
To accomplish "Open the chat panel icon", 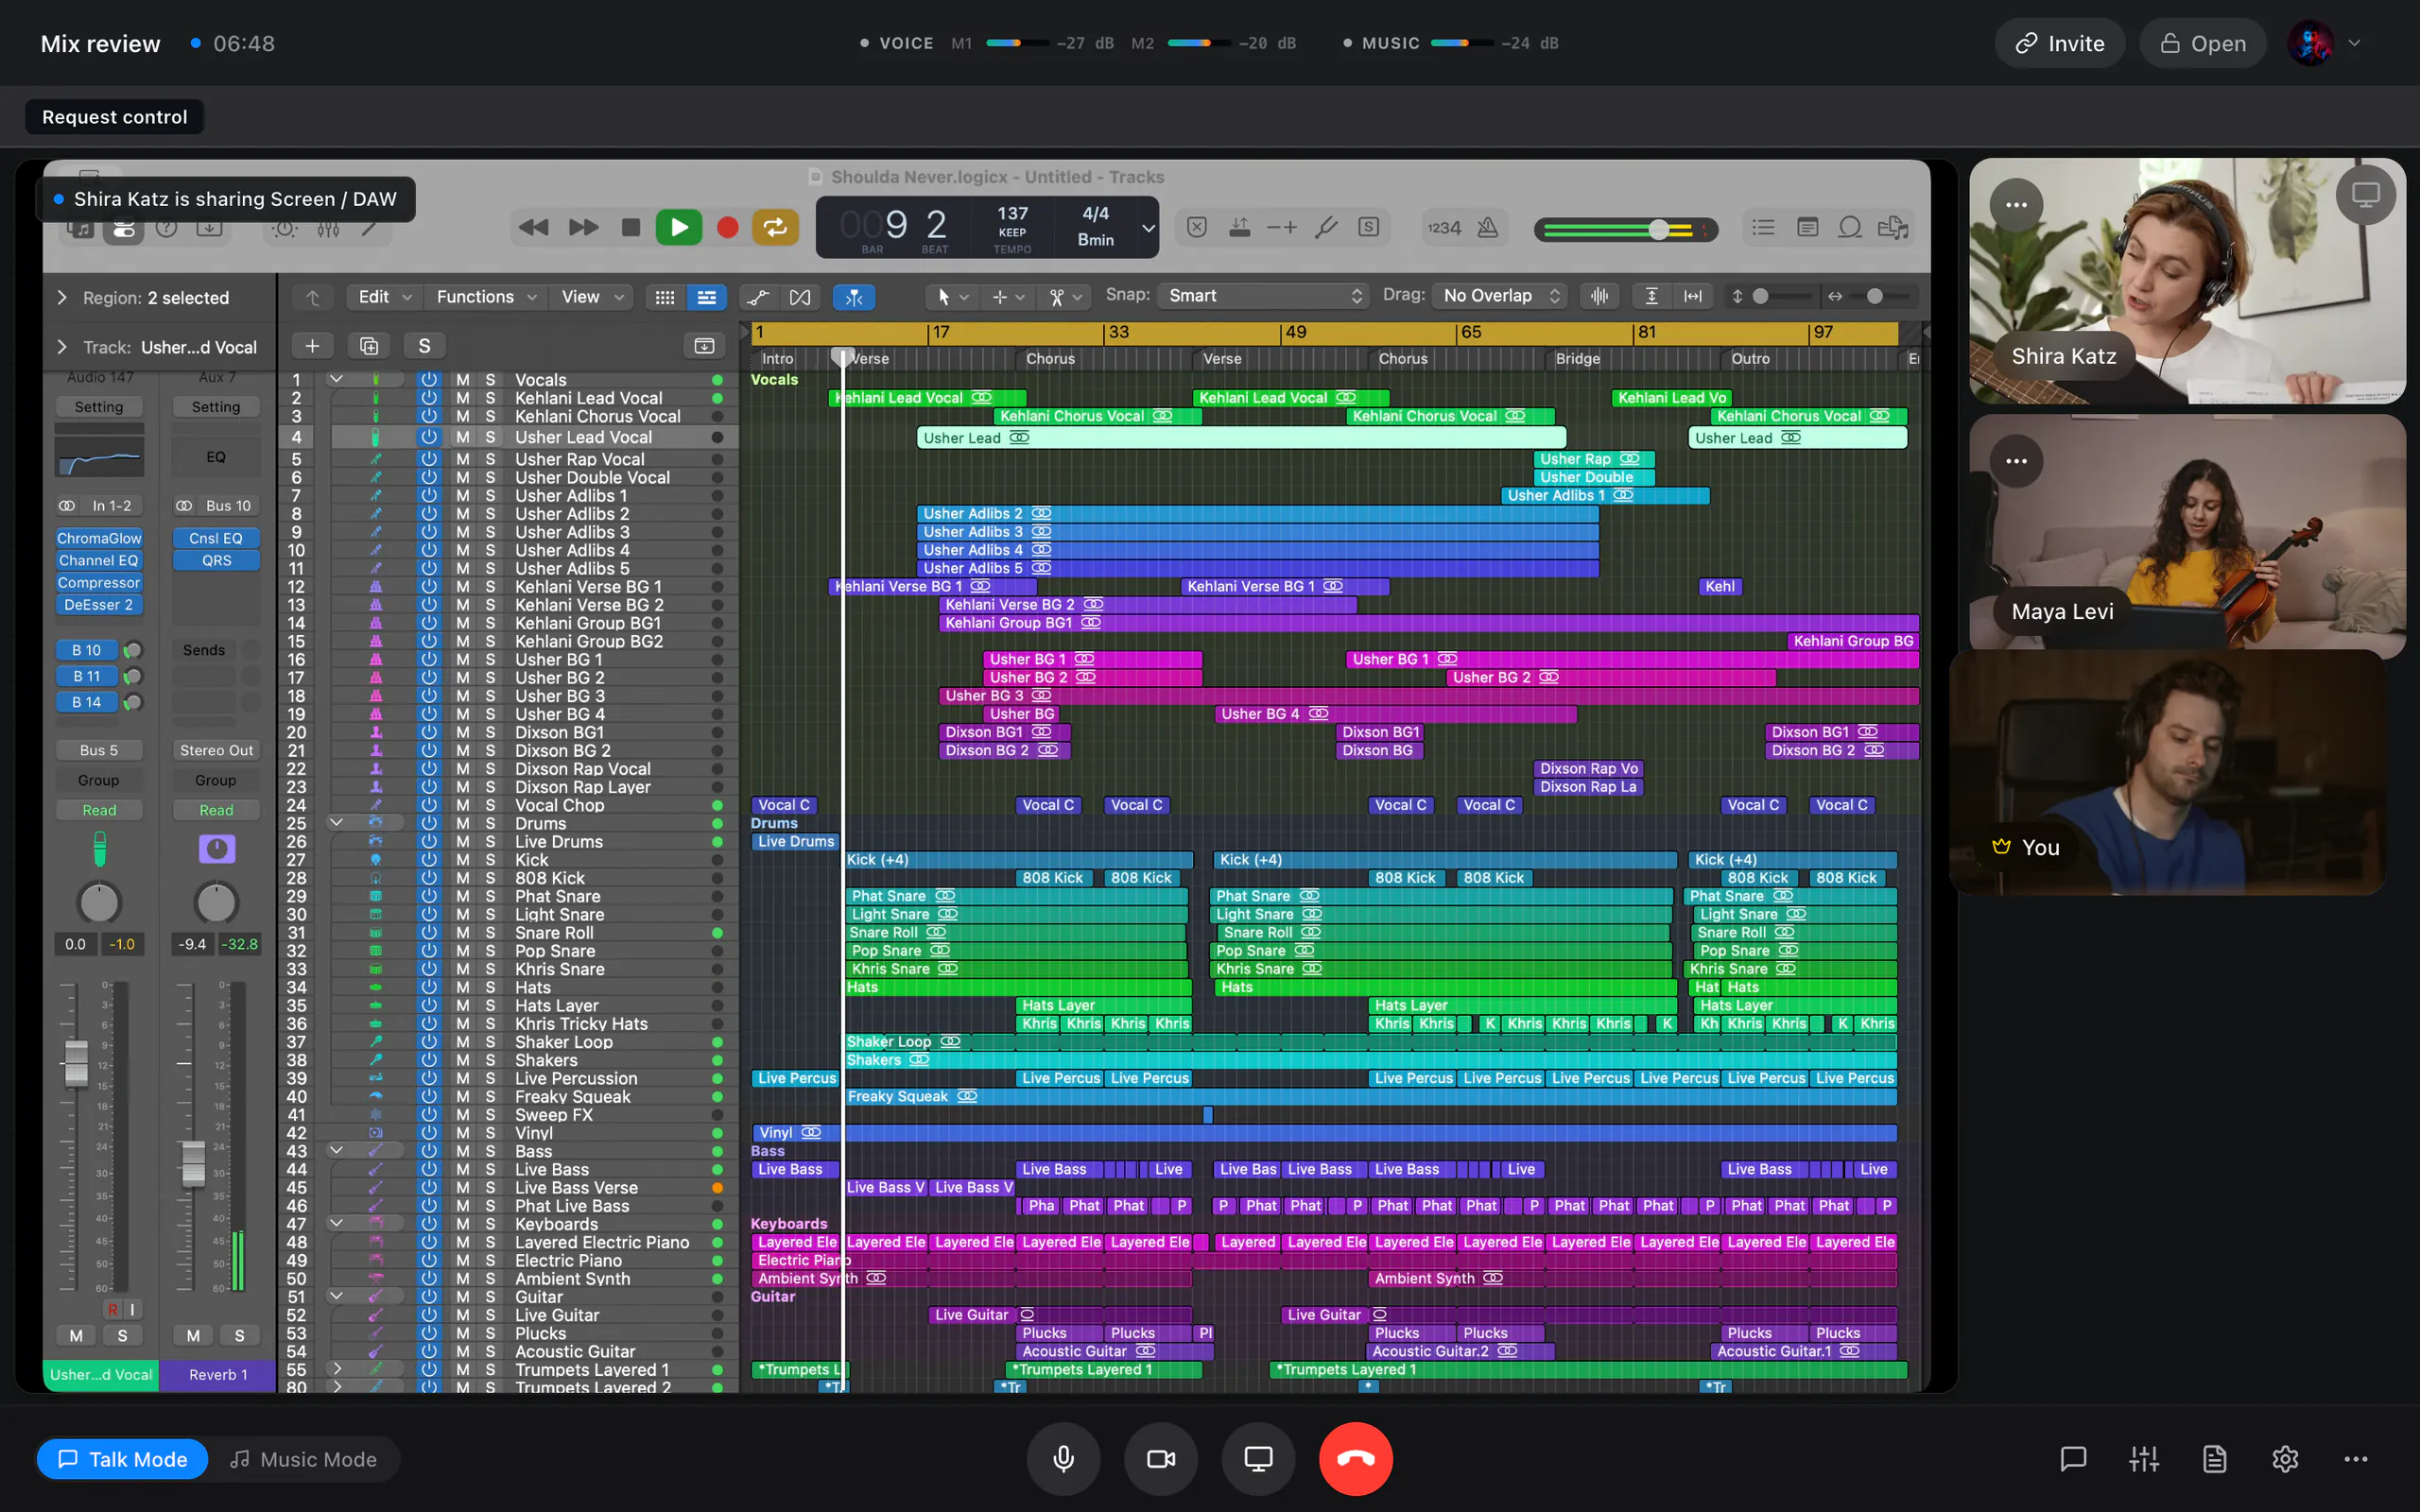I will [x=2073, y=1459].
